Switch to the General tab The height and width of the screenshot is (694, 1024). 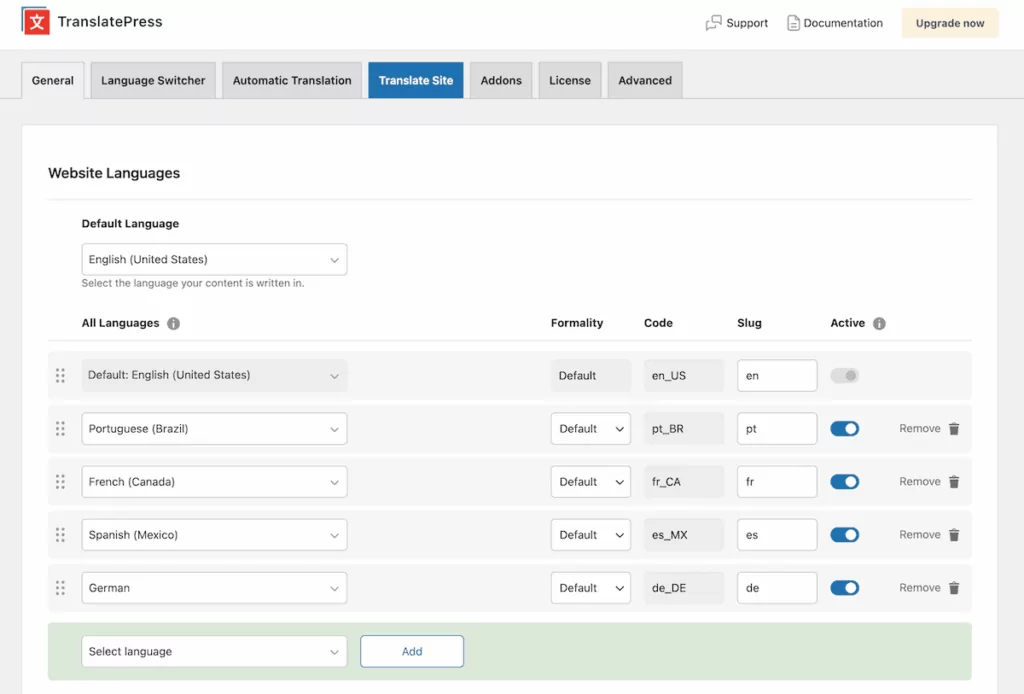click(53, 80)
